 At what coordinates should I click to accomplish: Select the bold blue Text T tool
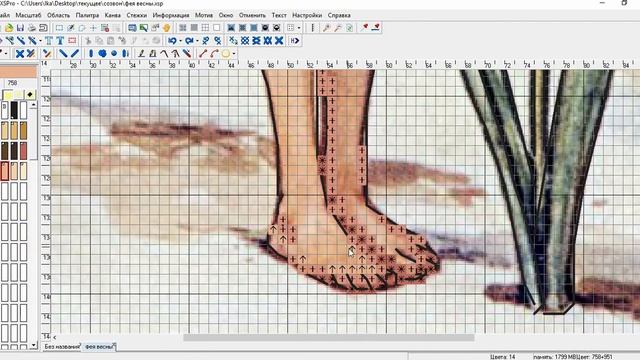tap(60, 40)
